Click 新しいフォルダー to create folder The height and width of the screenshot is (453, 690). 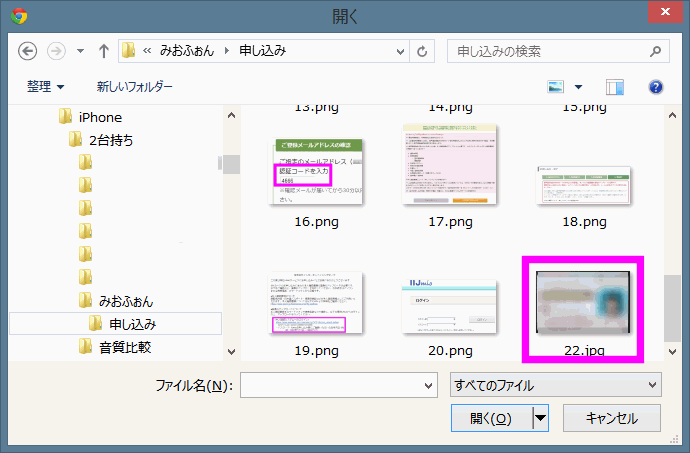coord(134,88)
